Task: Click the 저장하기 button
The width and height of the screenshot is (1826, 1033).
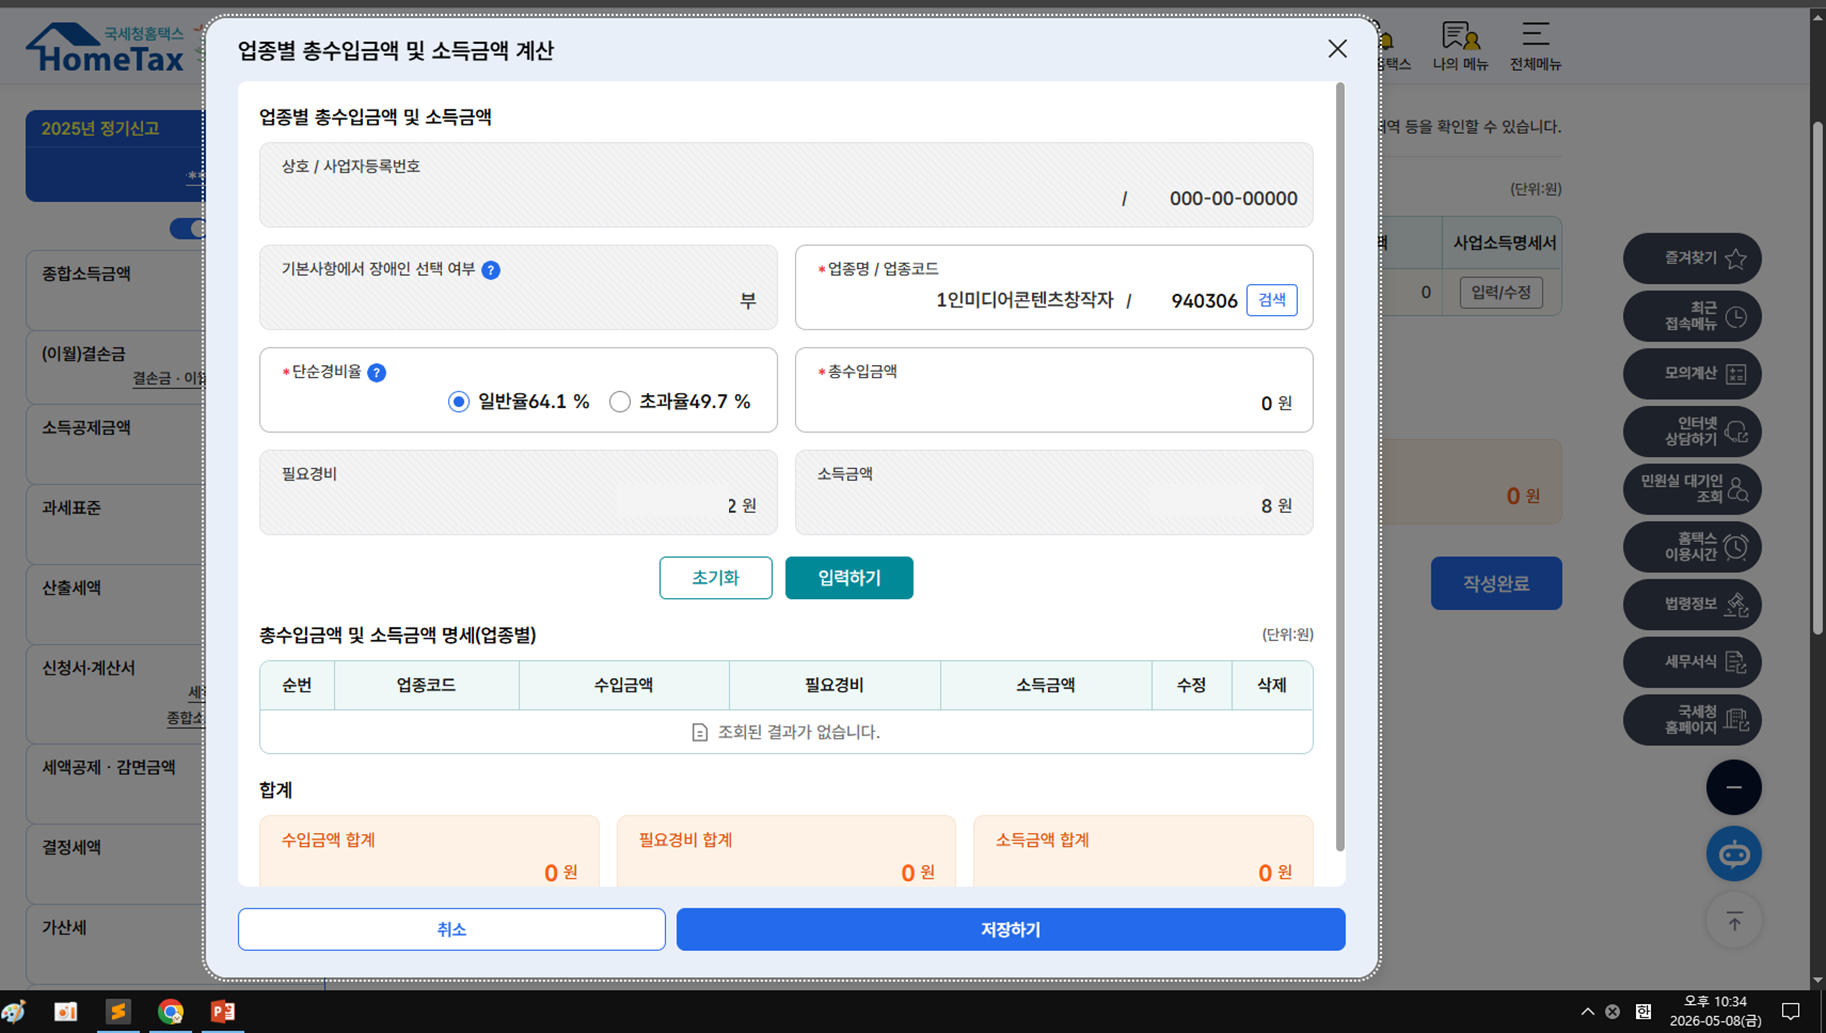Action: click(x=1010, y=929)
